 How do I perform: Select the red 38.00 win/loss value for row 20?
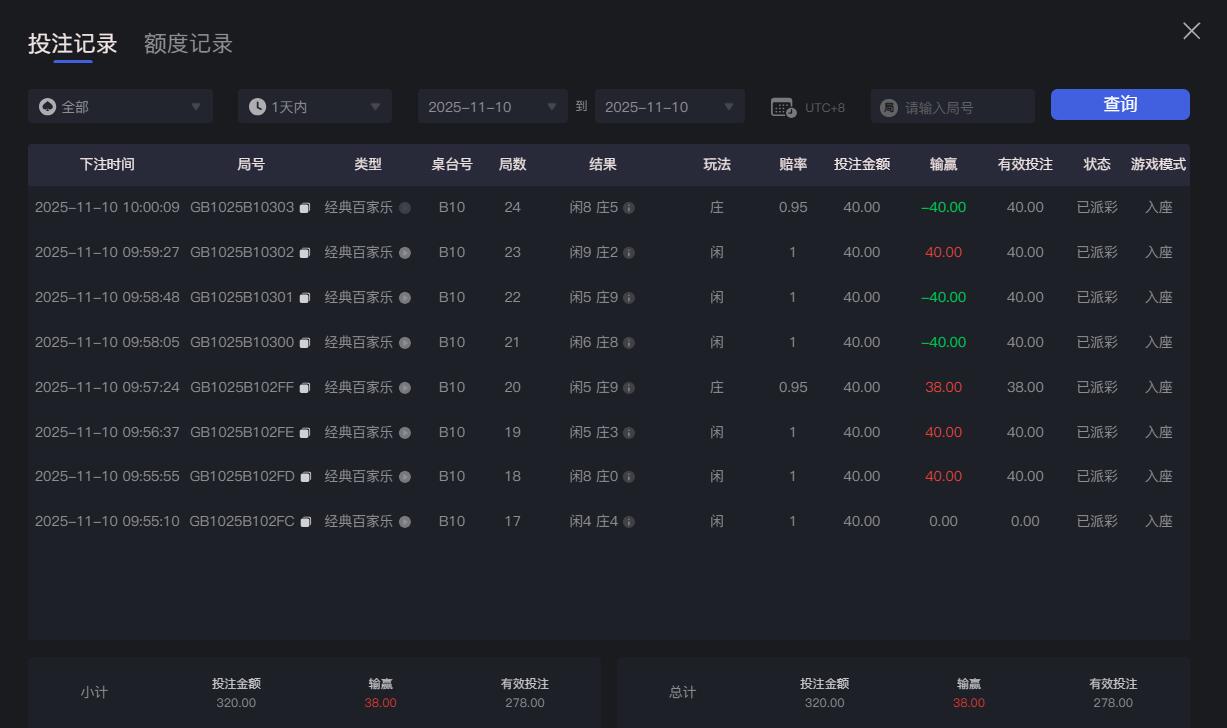tap(943, 387)
